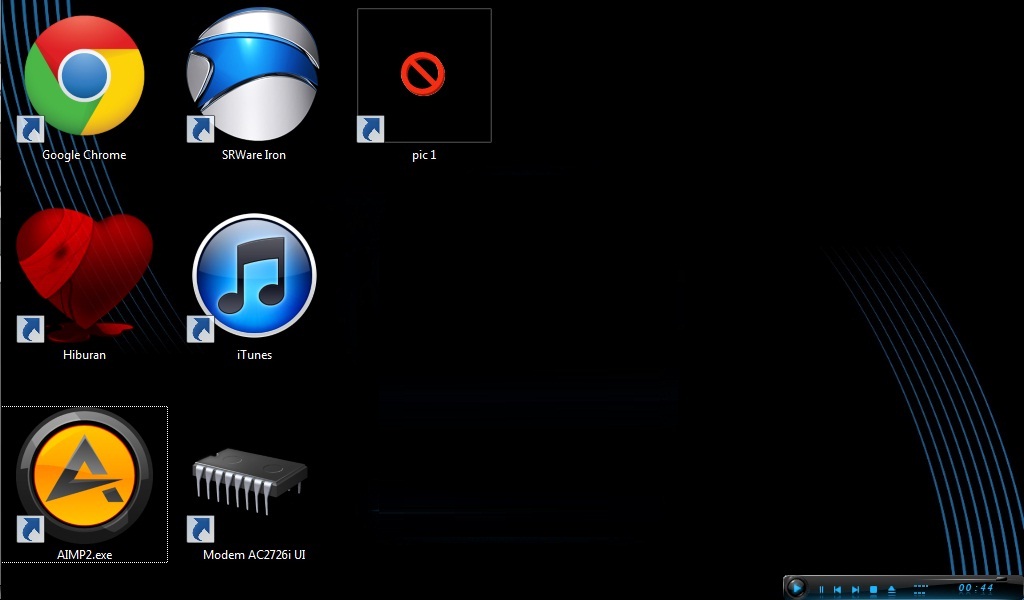Click the AIMP2.exe label text
Viewport: 1024px width, 600px height.
[x=84, y=554]
